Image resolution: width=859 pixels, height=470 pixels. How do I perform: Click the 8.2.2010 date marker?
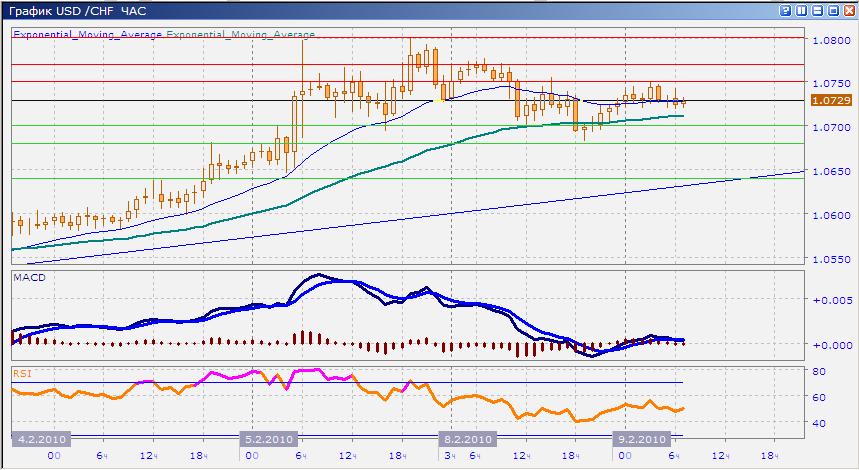(467, 439)
